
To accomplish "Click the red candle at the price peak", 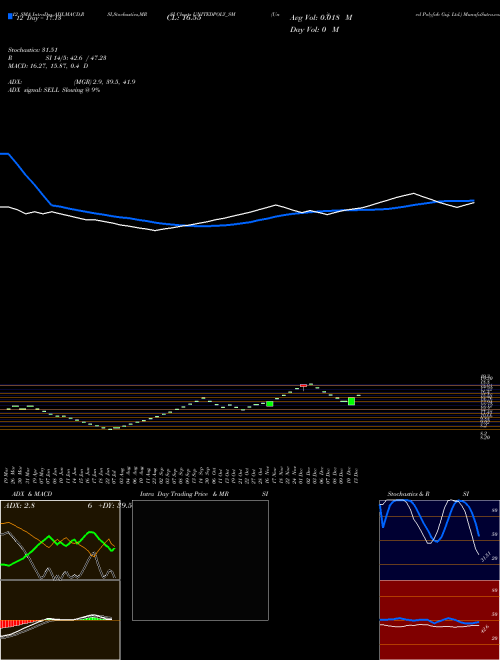I will coord(303,386).
